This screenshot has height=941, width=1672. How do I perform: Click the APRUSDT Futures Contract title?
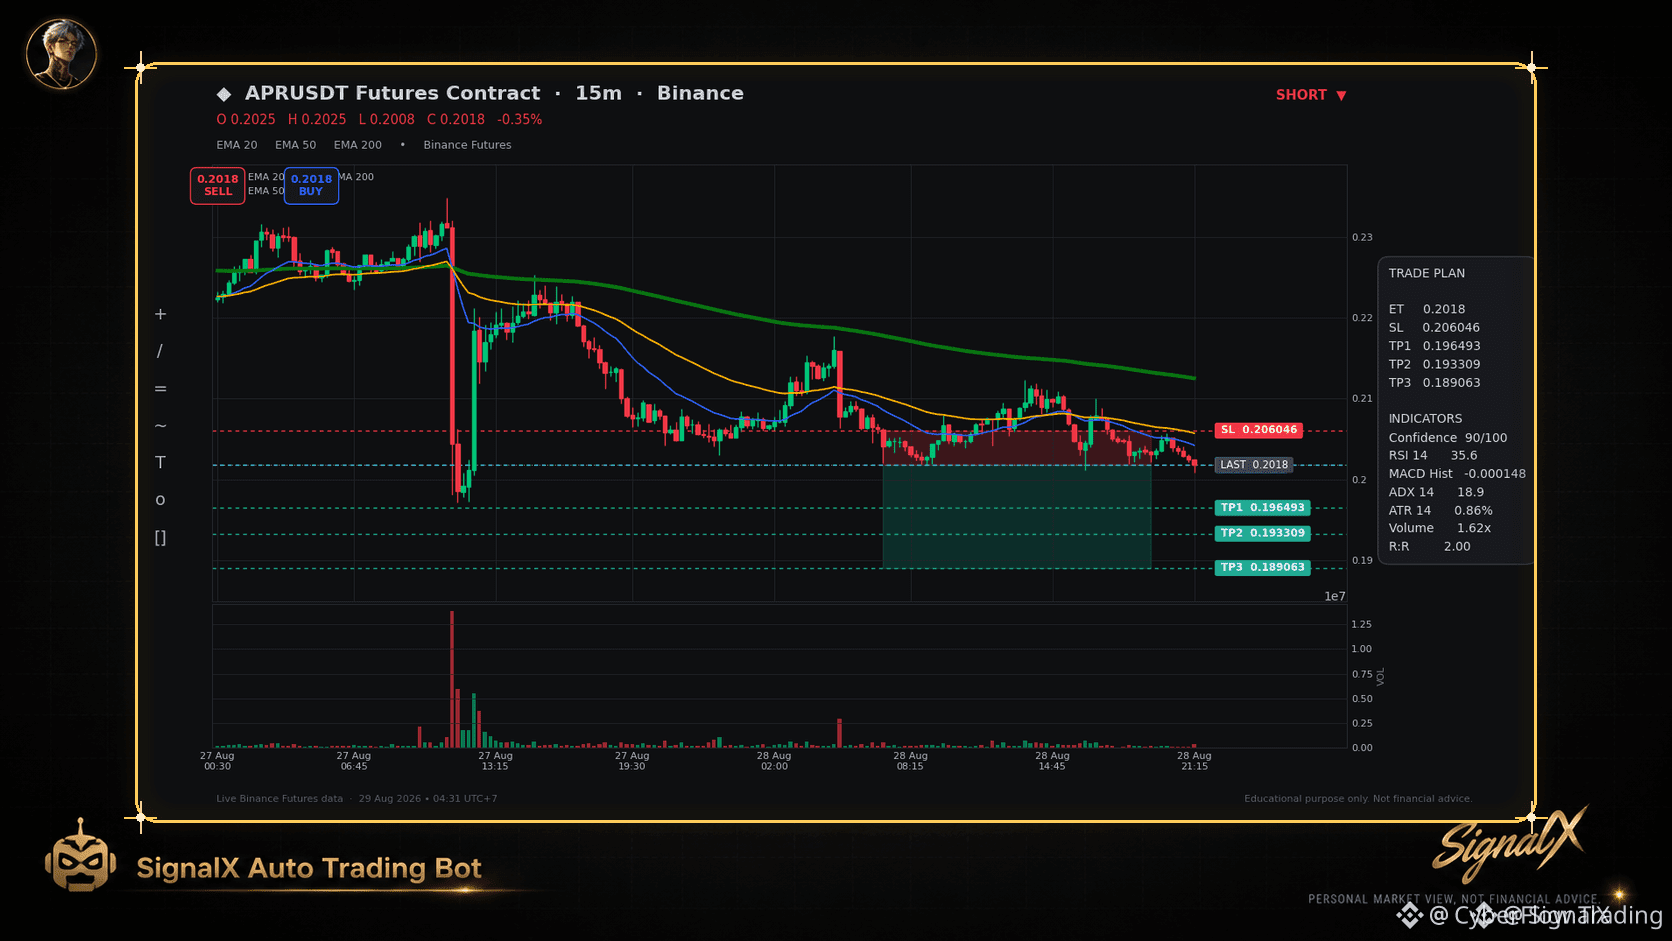point(392,93)
